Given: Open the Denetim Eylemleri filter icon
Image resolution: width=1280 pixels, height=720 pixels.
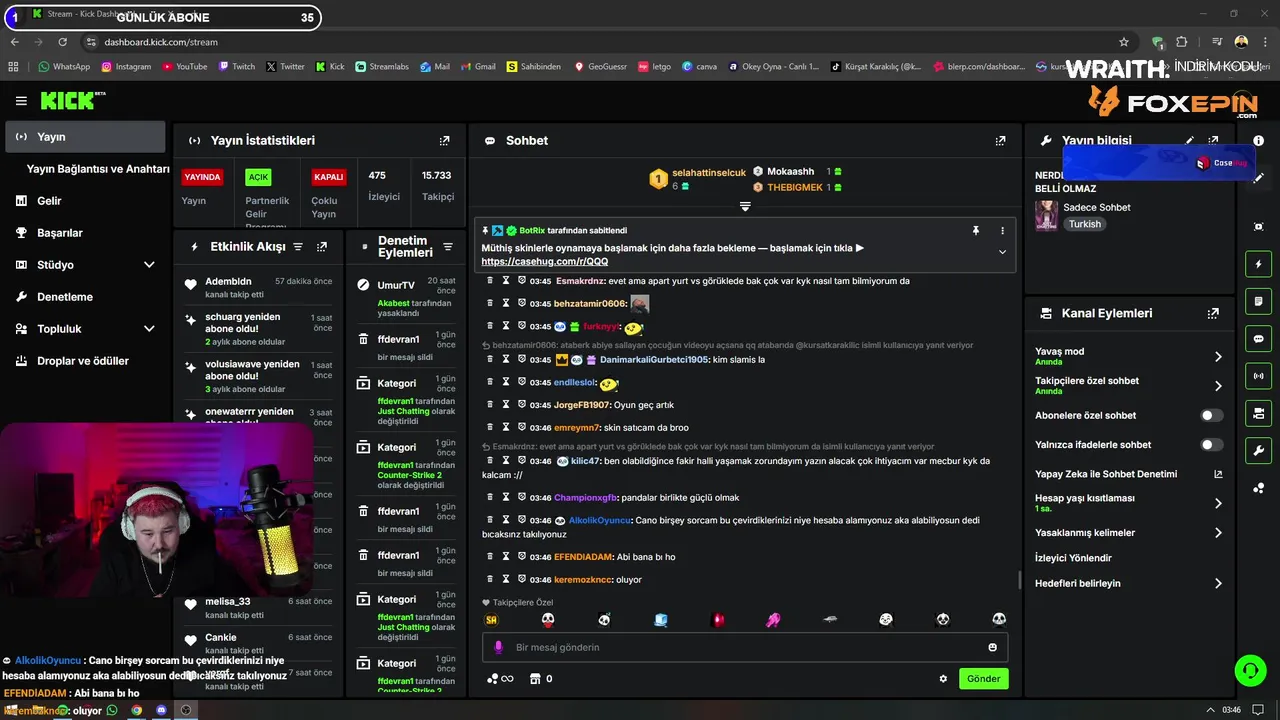Looking at the screenshot, I should click(x=448, y=247).
